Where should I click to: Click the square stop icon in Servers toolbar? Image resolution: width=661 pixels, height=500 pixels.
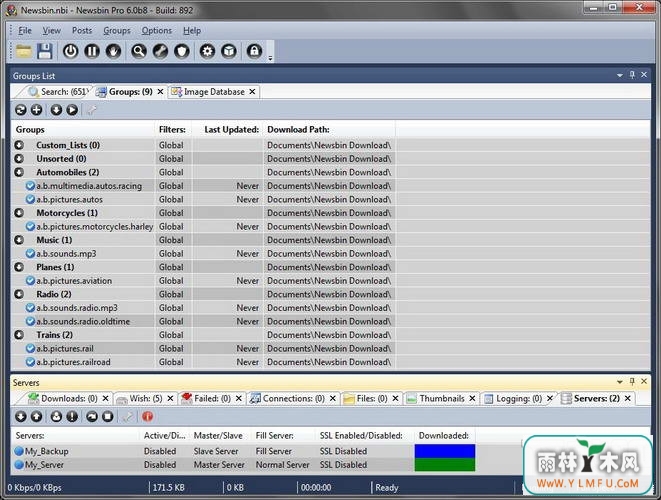pos(108,417)
